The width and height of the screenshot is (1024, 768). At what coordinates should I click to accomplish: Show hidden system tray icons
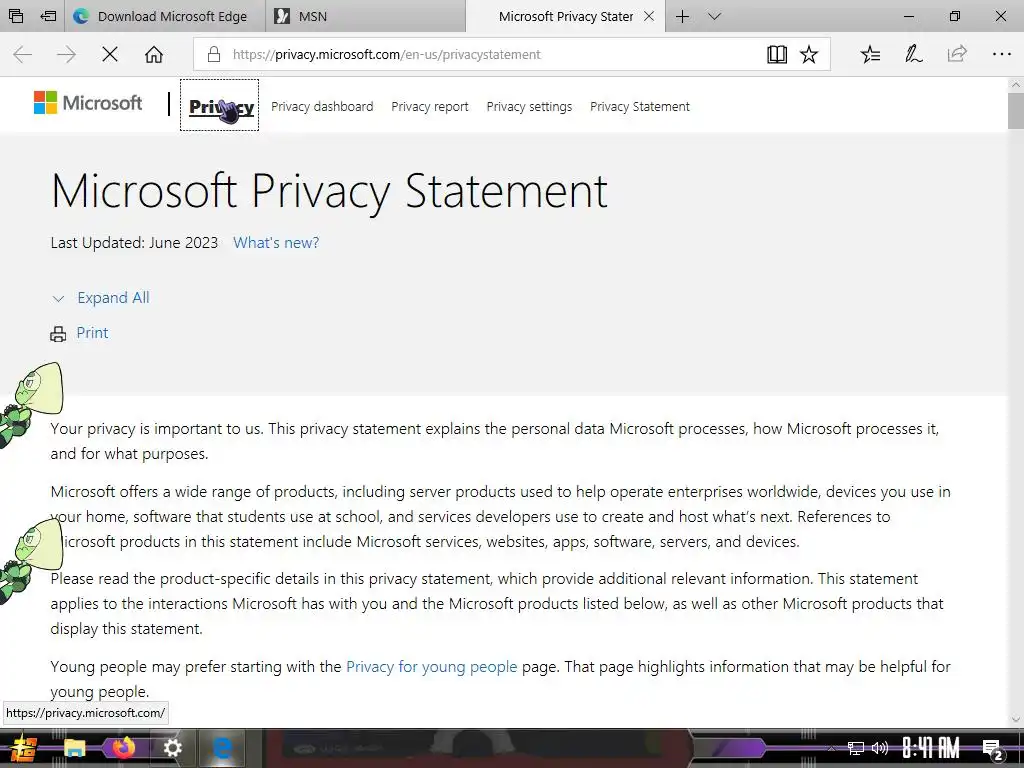(x=831, y=748)
